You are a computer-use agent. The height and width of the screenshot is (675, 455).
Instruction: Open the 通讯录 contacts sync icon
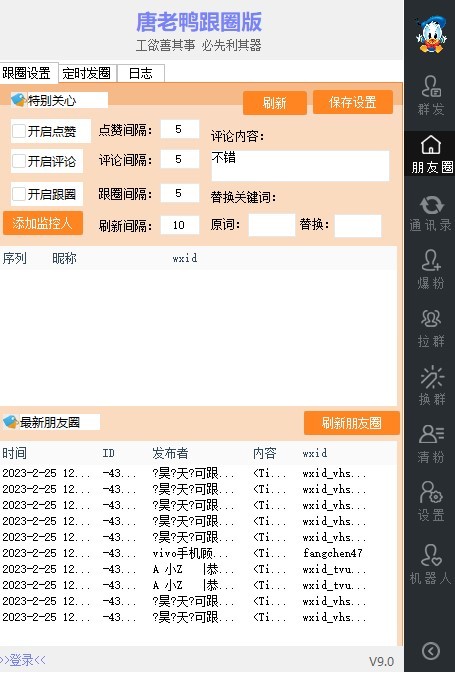[x=430, y=213]
